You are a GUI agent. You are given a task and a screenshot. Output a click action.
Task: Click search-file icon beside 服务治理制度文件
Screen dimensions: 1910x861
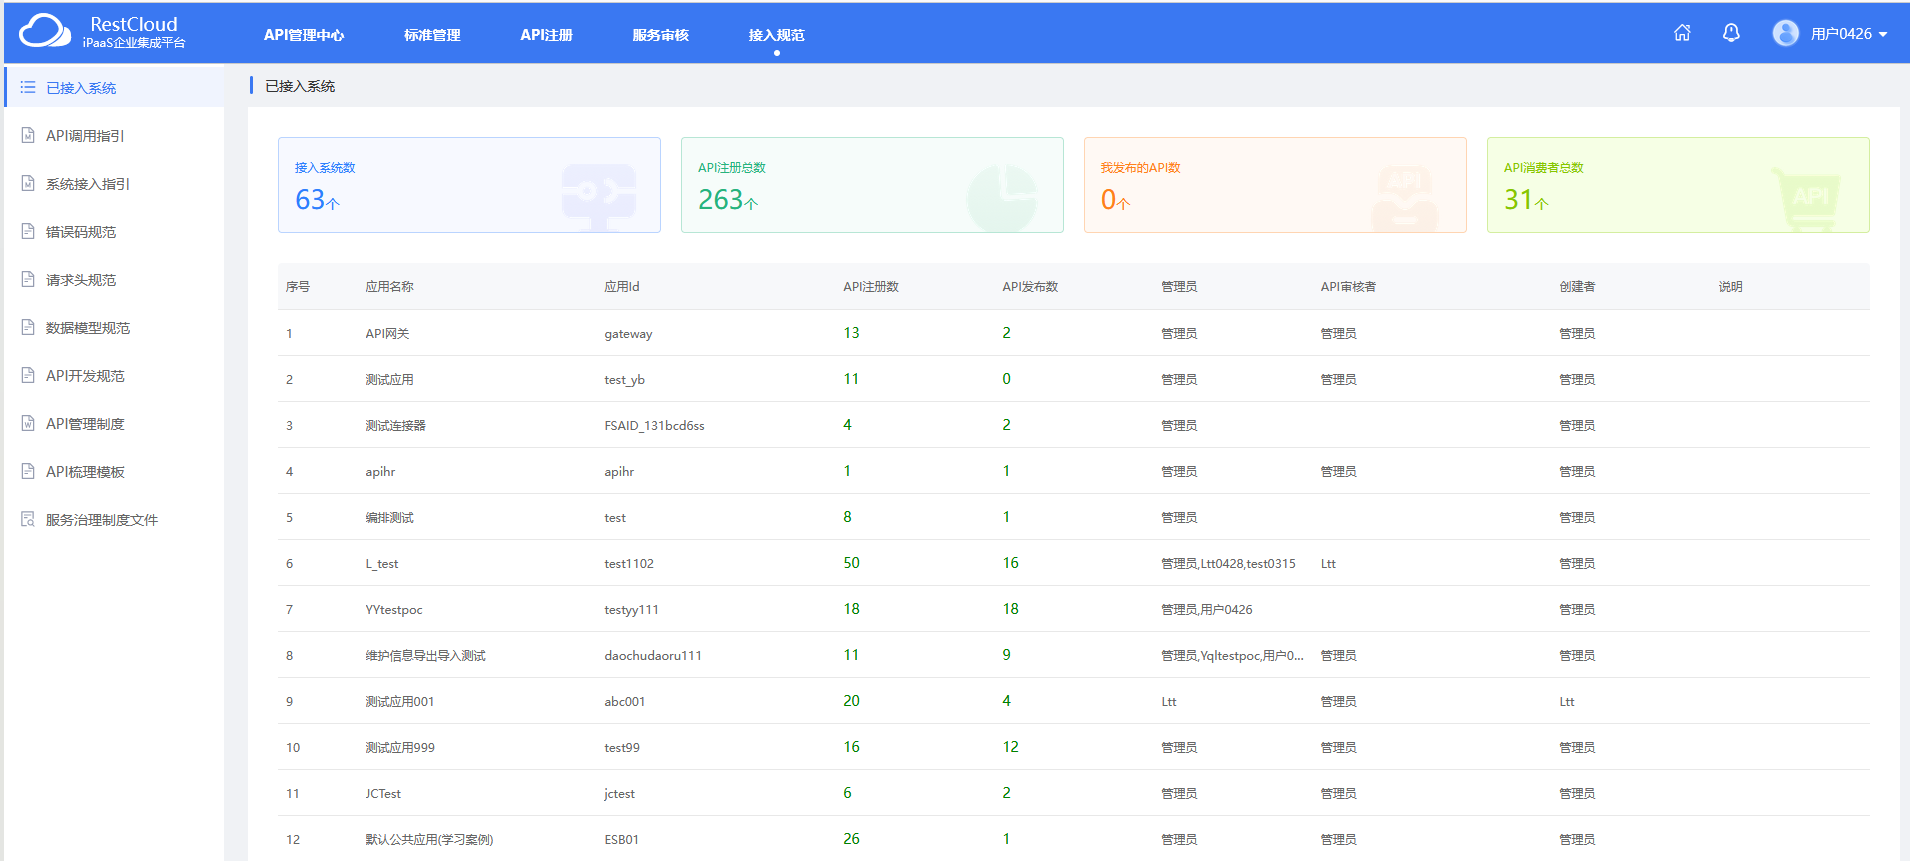click(x=28, y=519)
